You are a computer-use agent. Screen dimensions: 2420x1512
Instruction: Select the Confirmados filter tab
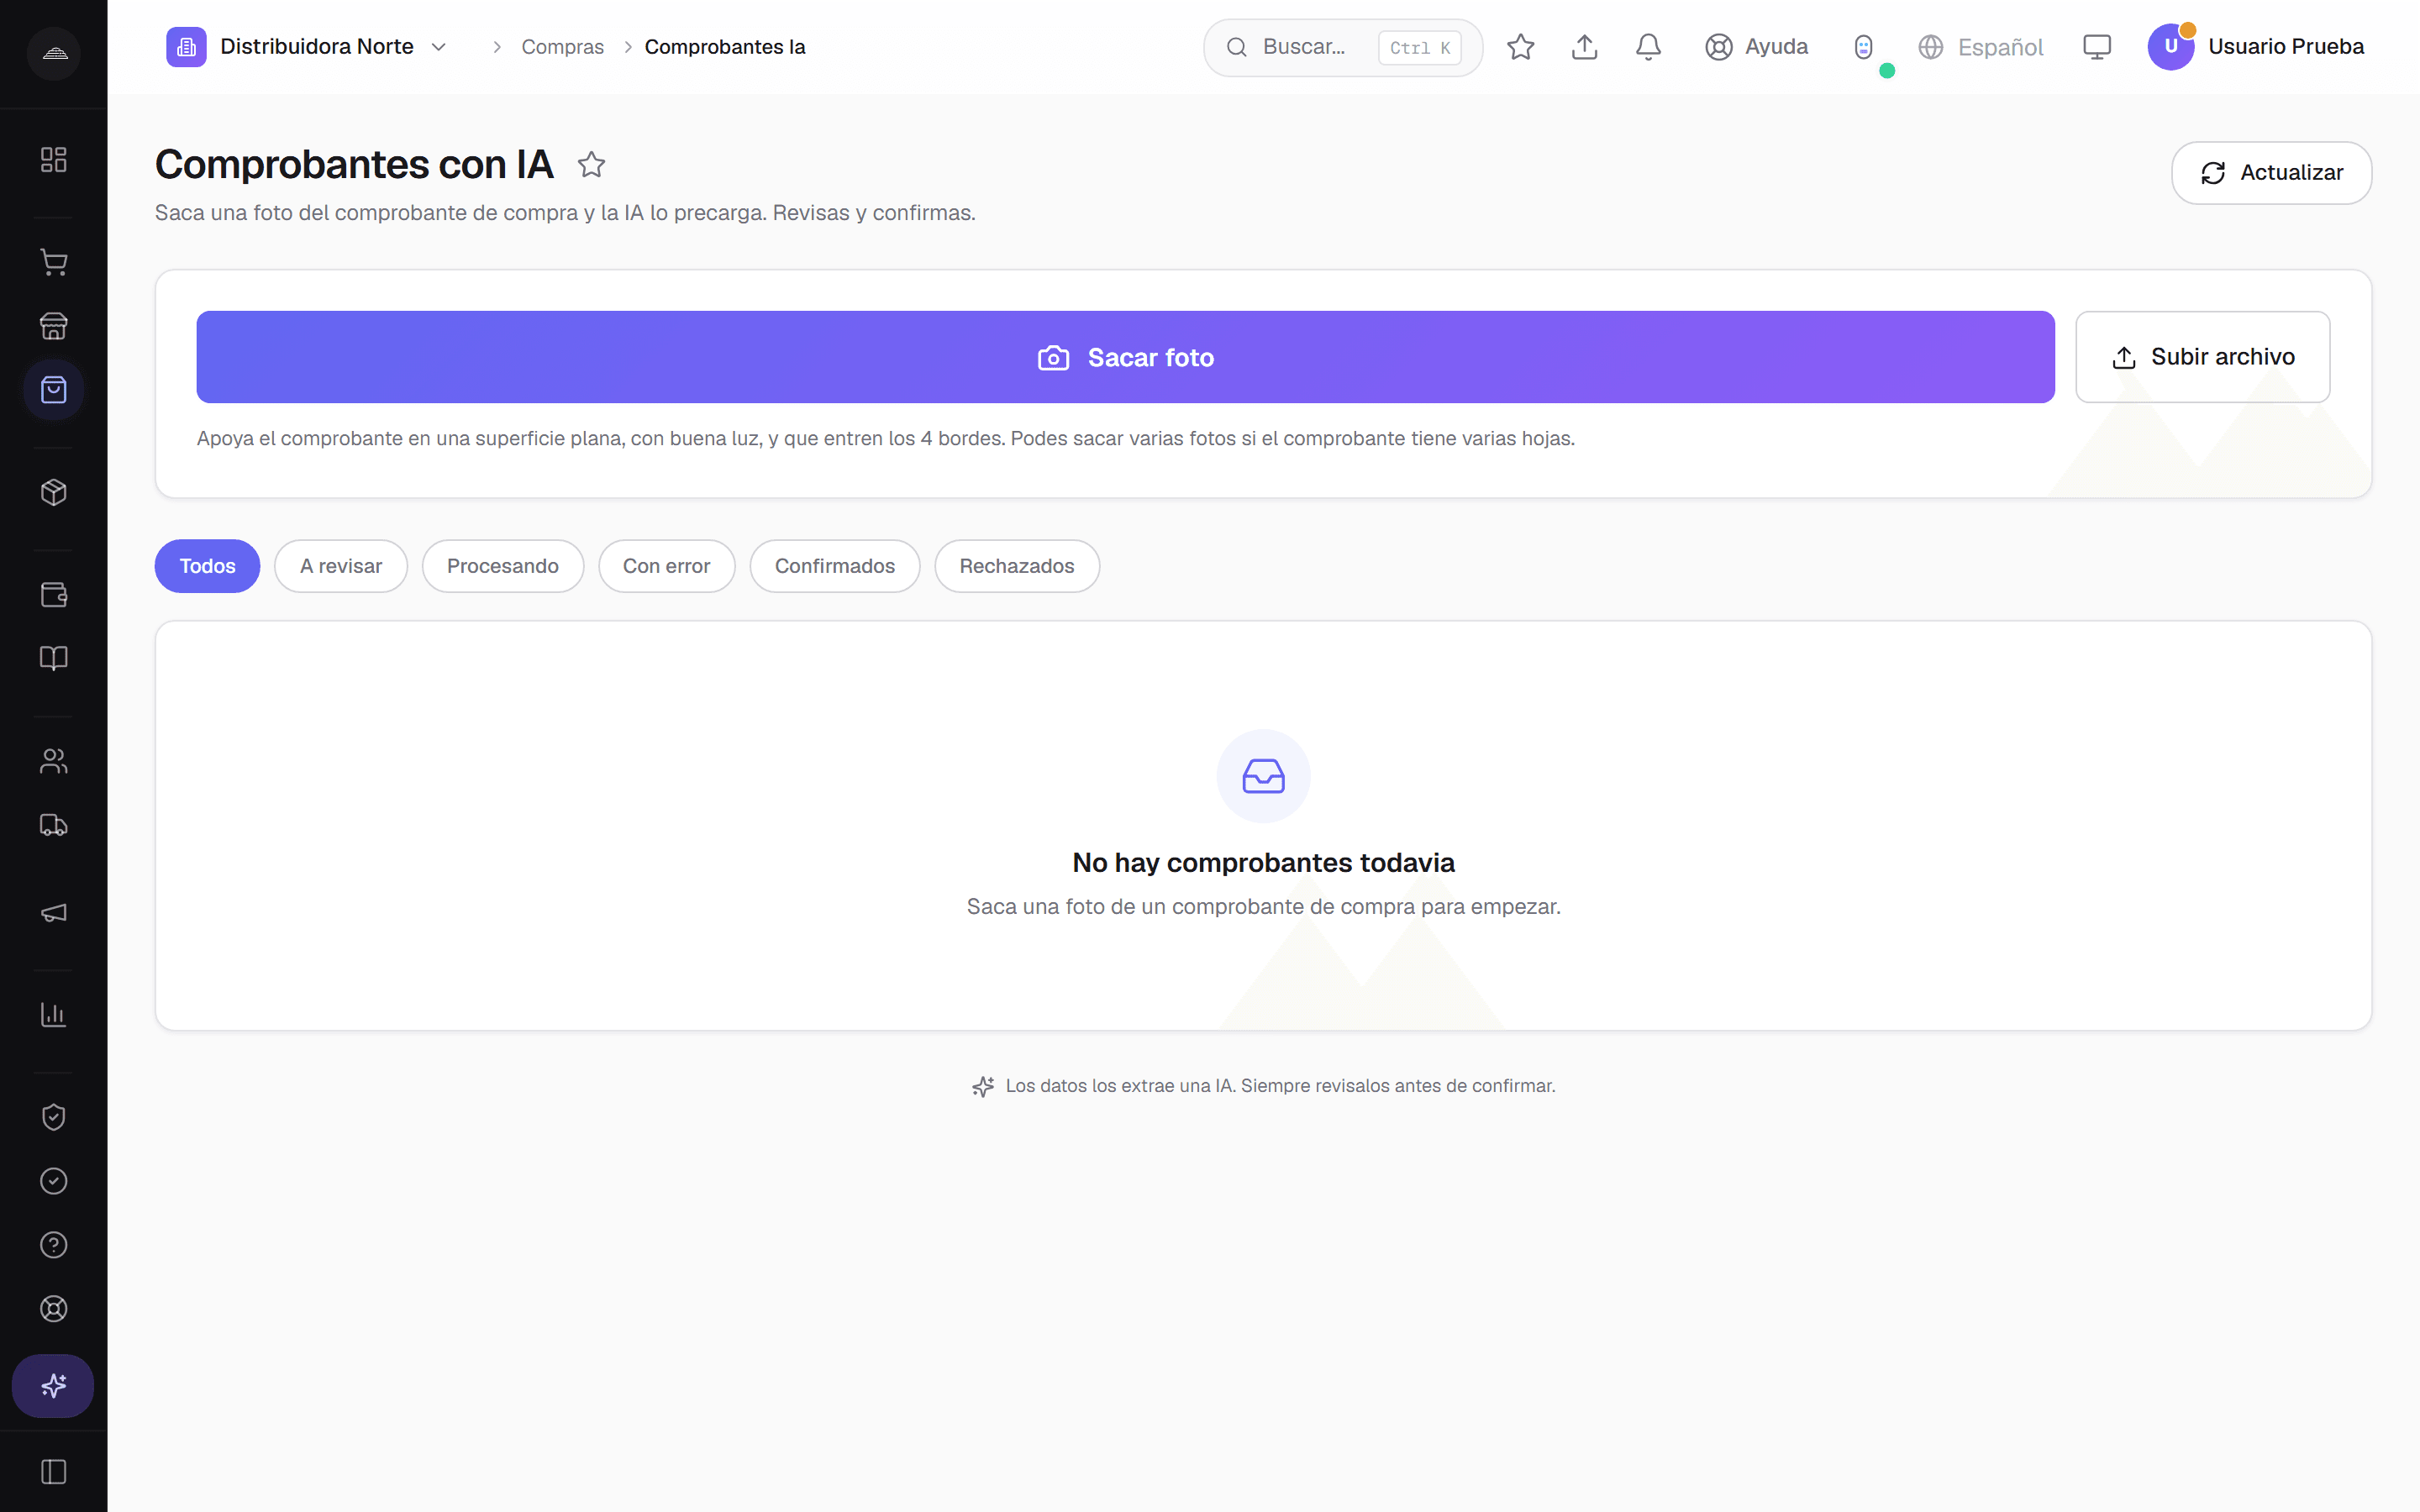[x=834, y=566]
